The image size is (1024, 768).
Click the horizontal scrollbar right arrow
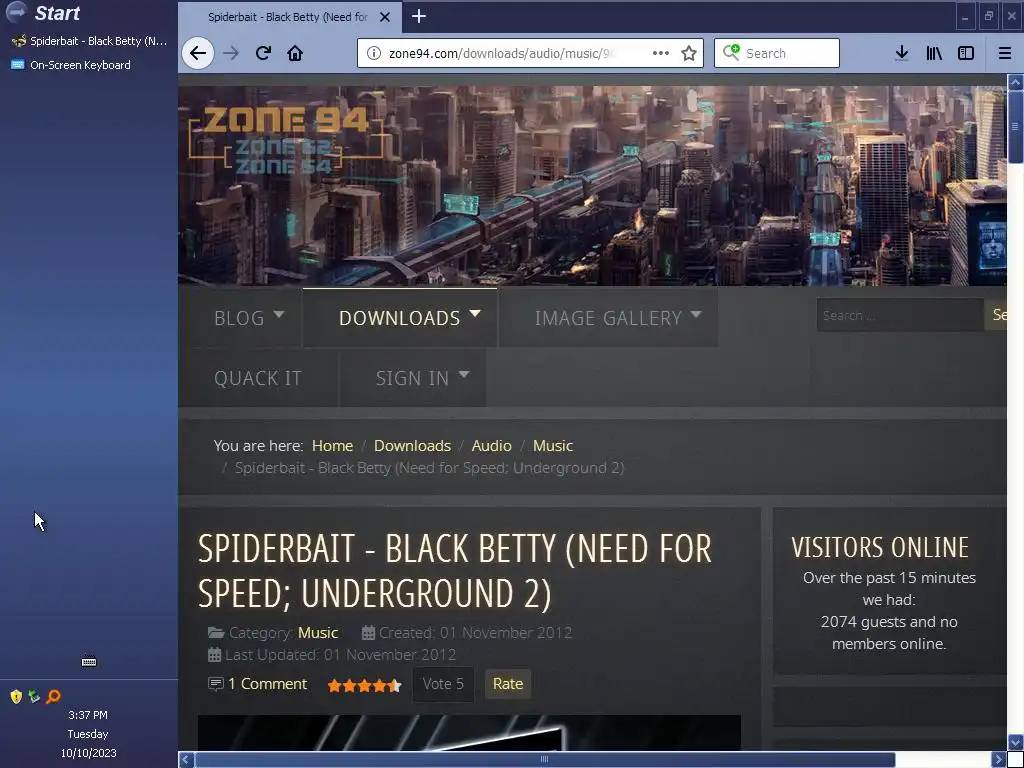click(999, 760)
